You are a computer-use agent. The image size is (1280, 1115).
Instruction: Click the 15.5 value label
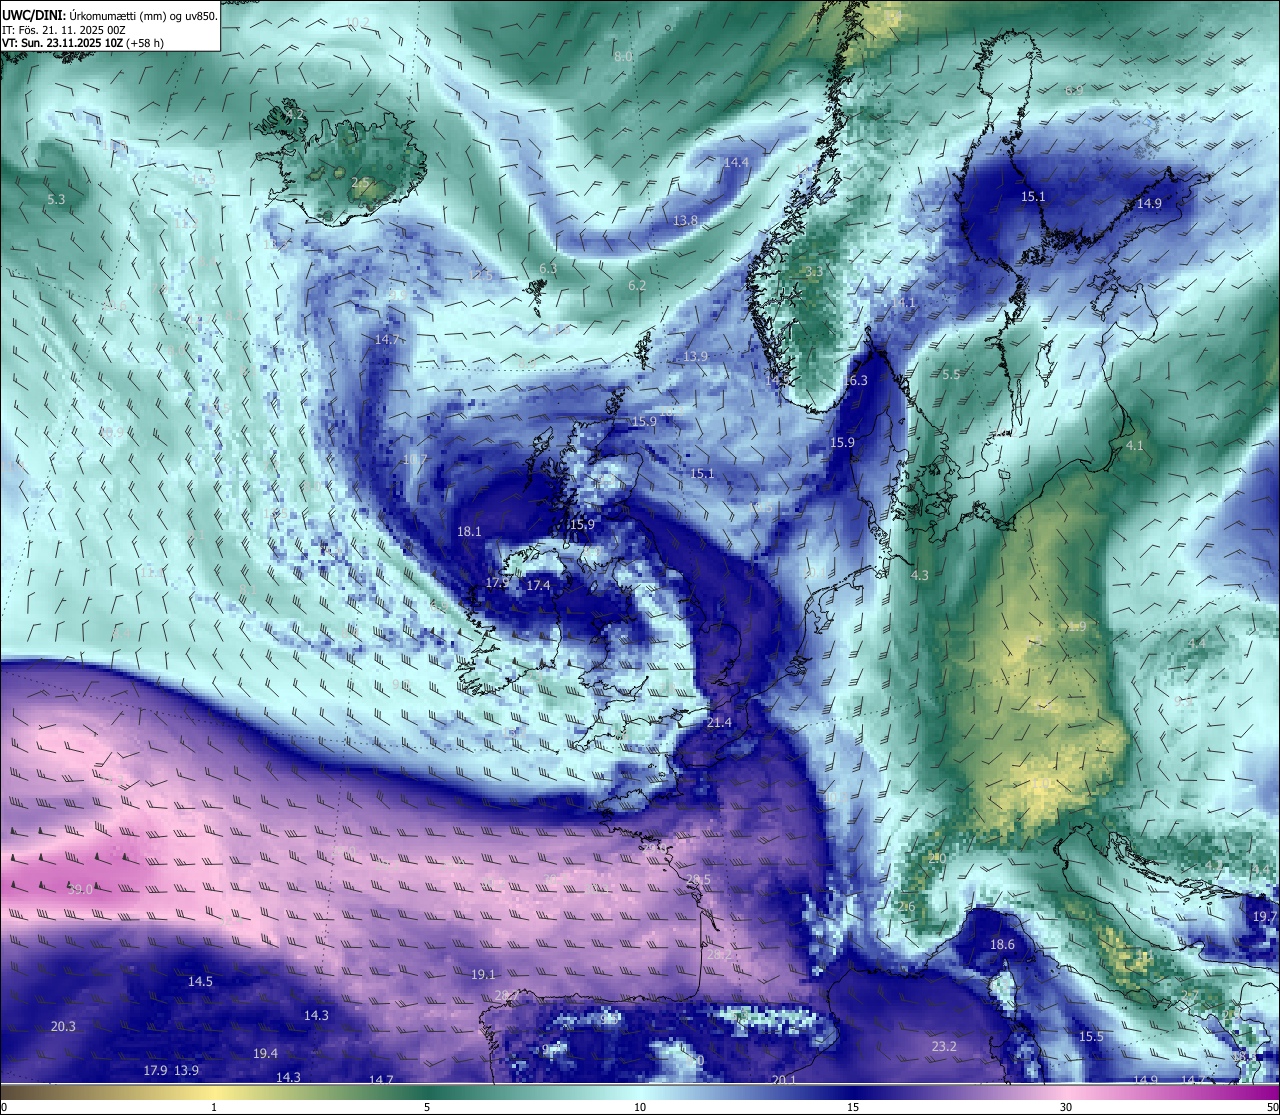[1091, 1036]
